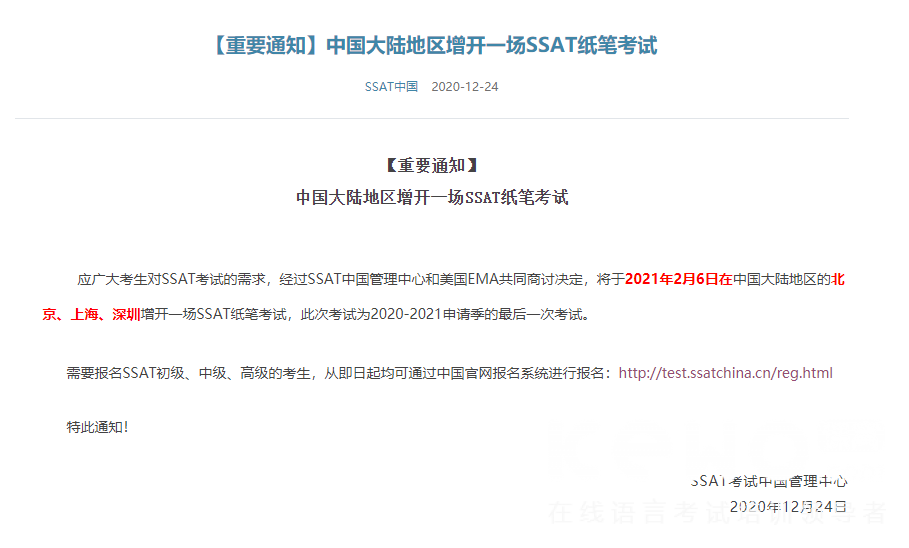Open the test.ssatchina.cn/reg.html registration link
This screenshot has width=909, height=548.
coord(725,373)
